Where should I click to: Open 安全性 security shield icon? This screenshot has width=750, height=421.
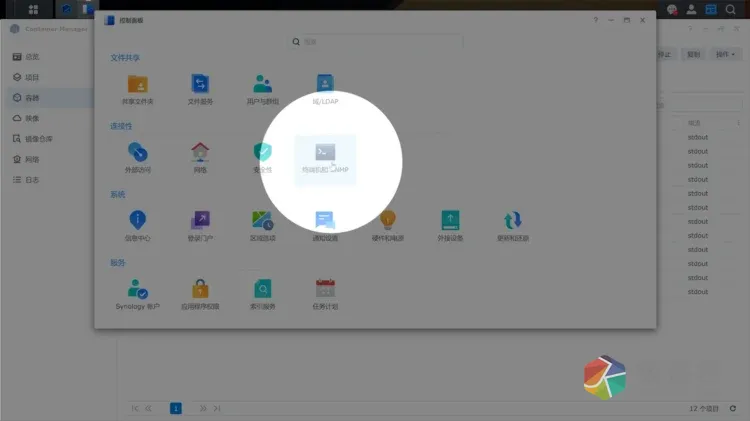pyautogui.click(x=263, y=156)
